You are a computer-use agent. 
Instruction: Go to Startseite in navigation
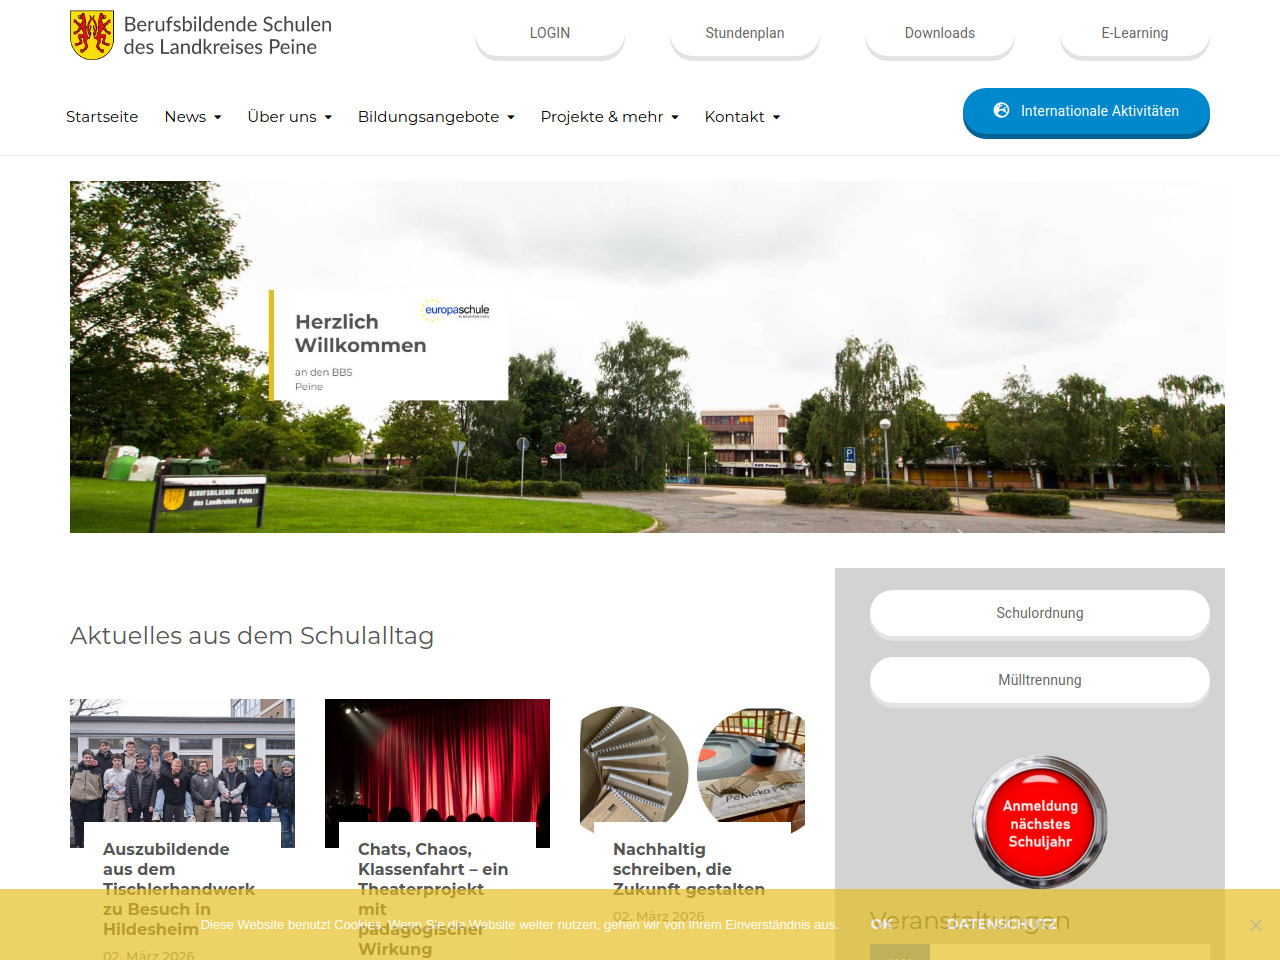coord(102,117)
